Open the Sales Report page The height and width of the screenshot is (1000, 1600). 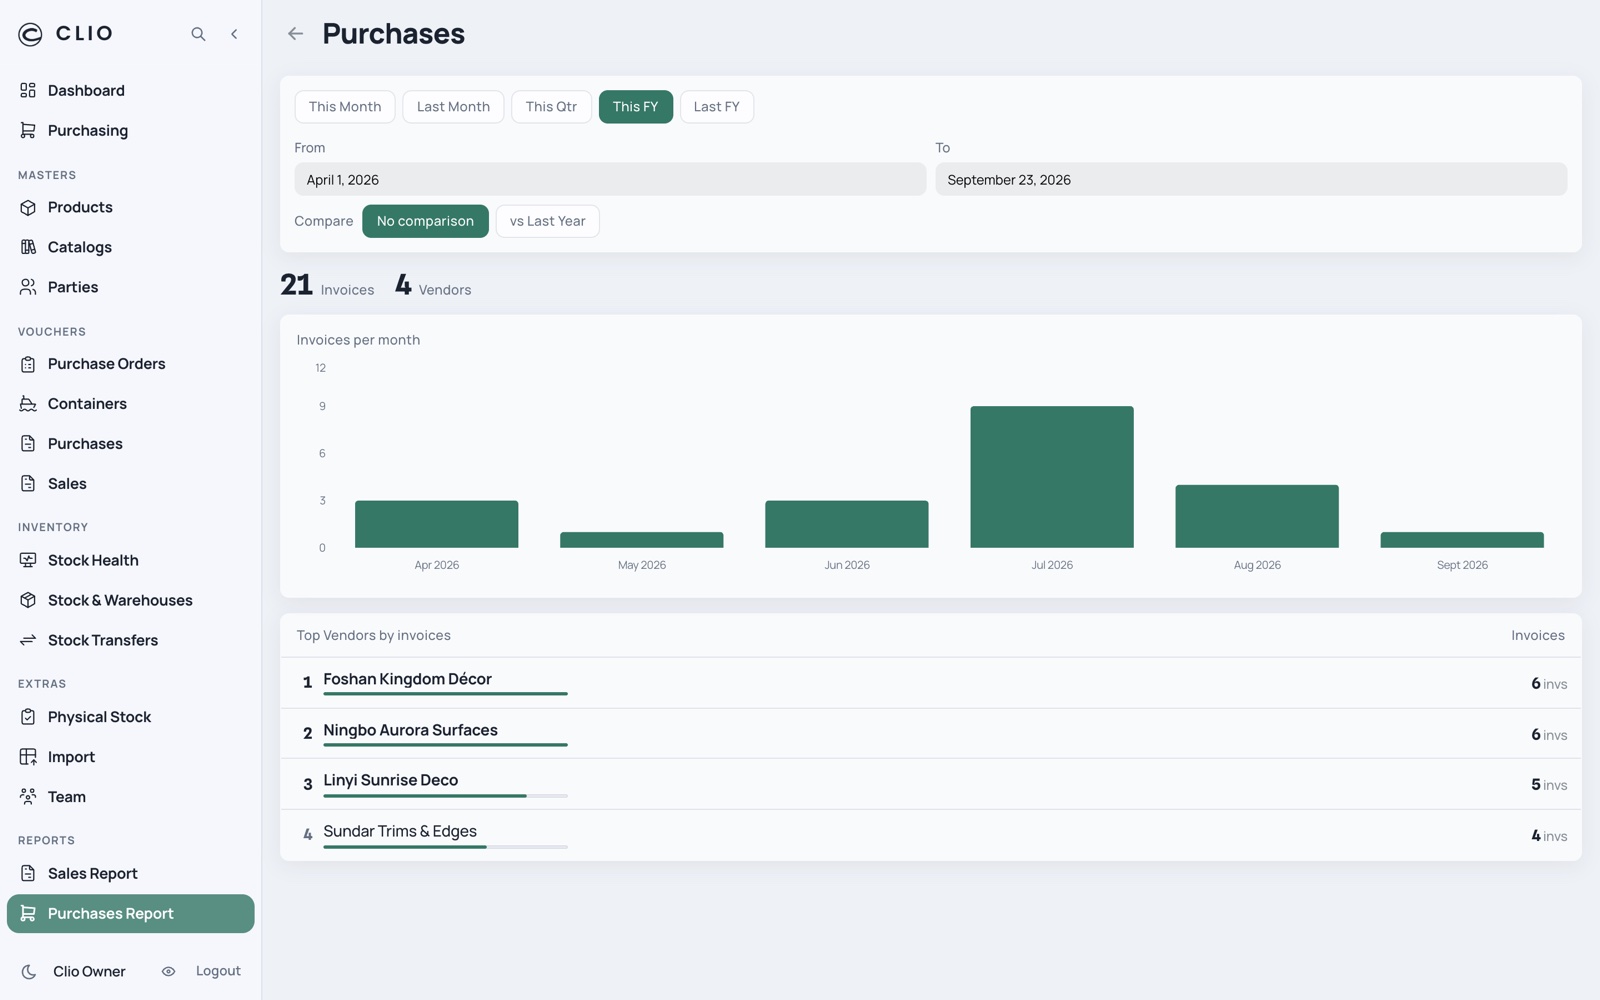(x=131, y=874)
